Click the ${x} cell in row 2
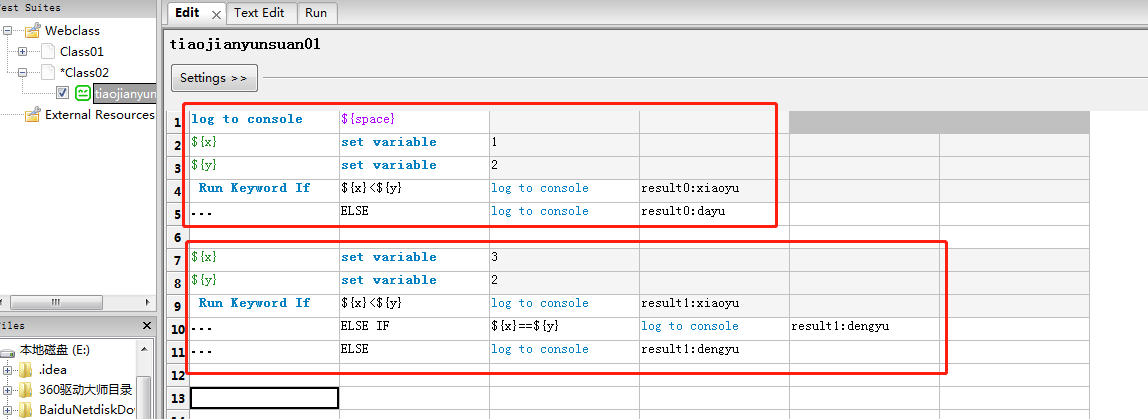Viewport: 1148px width, 419px height. [x=264, y=144]
